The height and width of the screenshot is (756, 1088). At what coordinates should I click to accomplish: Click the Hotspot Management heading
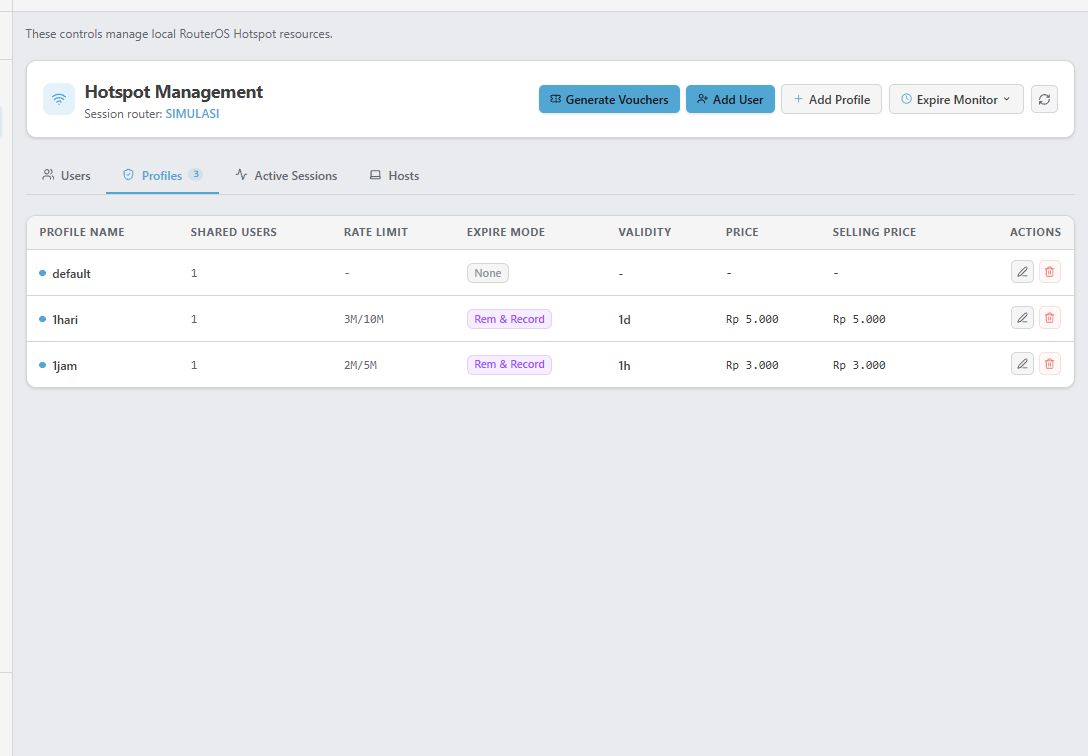point(173,92)
